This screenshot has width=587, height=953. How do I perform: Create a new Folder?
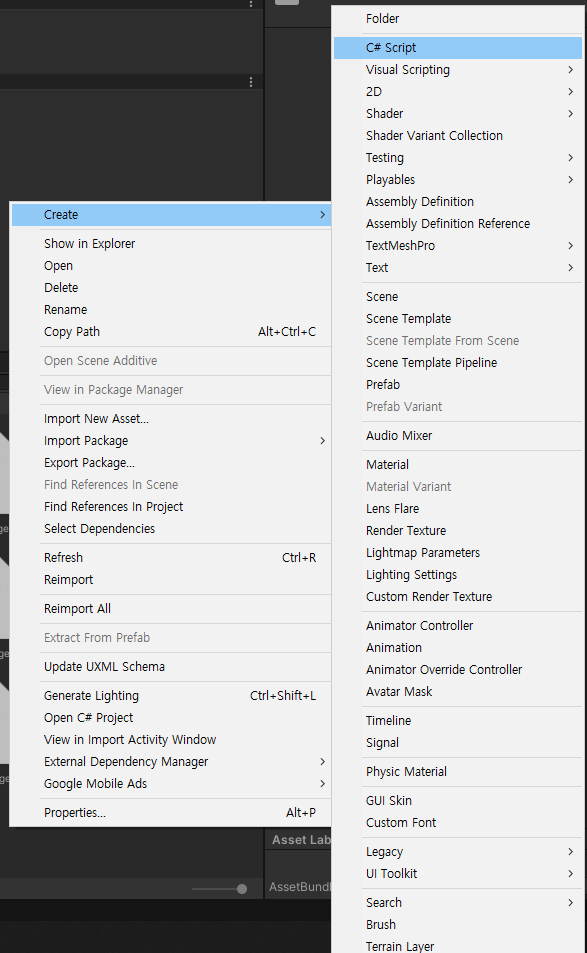point(458,19)
